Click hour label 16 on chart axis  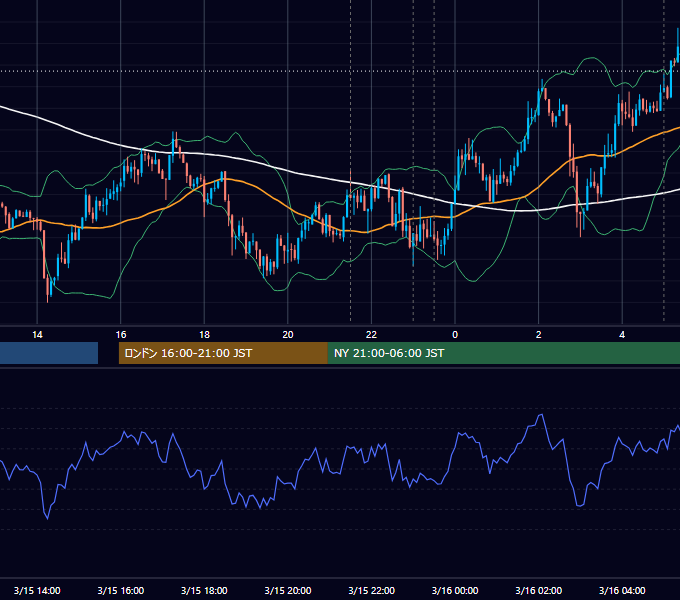[x=121, y=335]
